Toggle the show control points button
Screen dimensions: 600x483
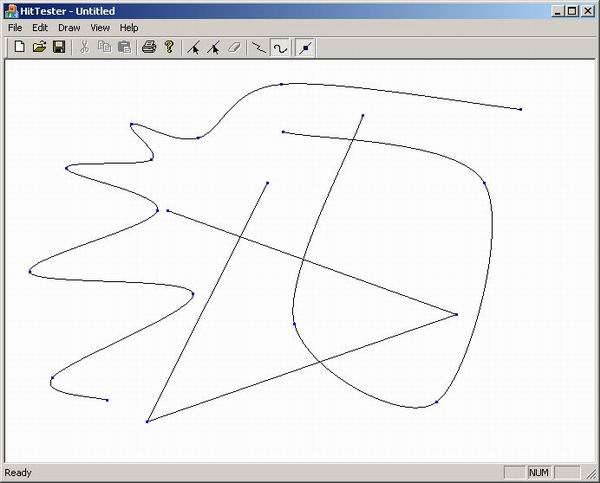305,48
